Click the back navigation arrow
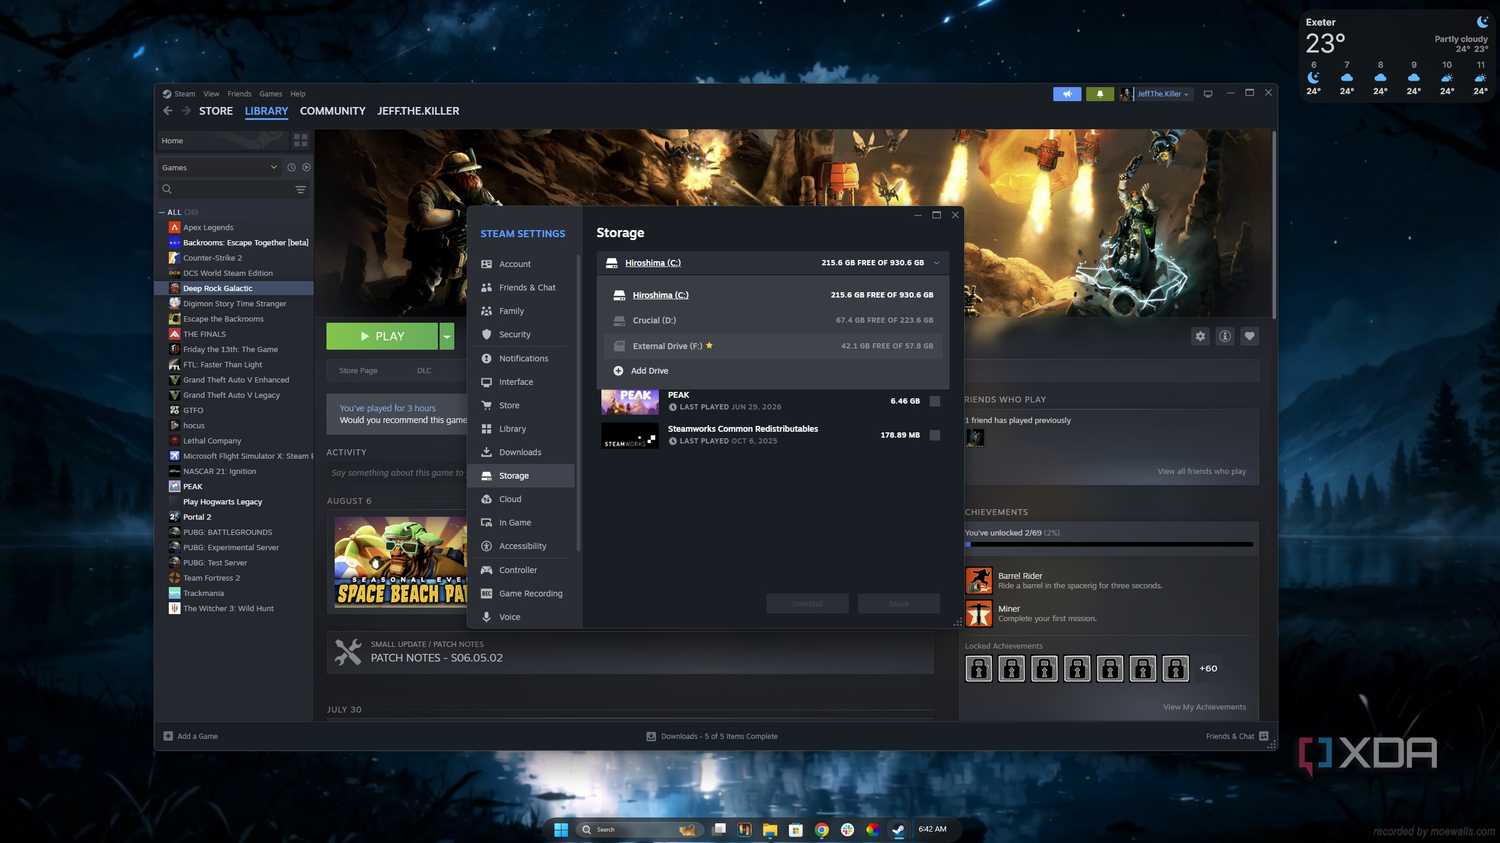 tap(168, 111)
